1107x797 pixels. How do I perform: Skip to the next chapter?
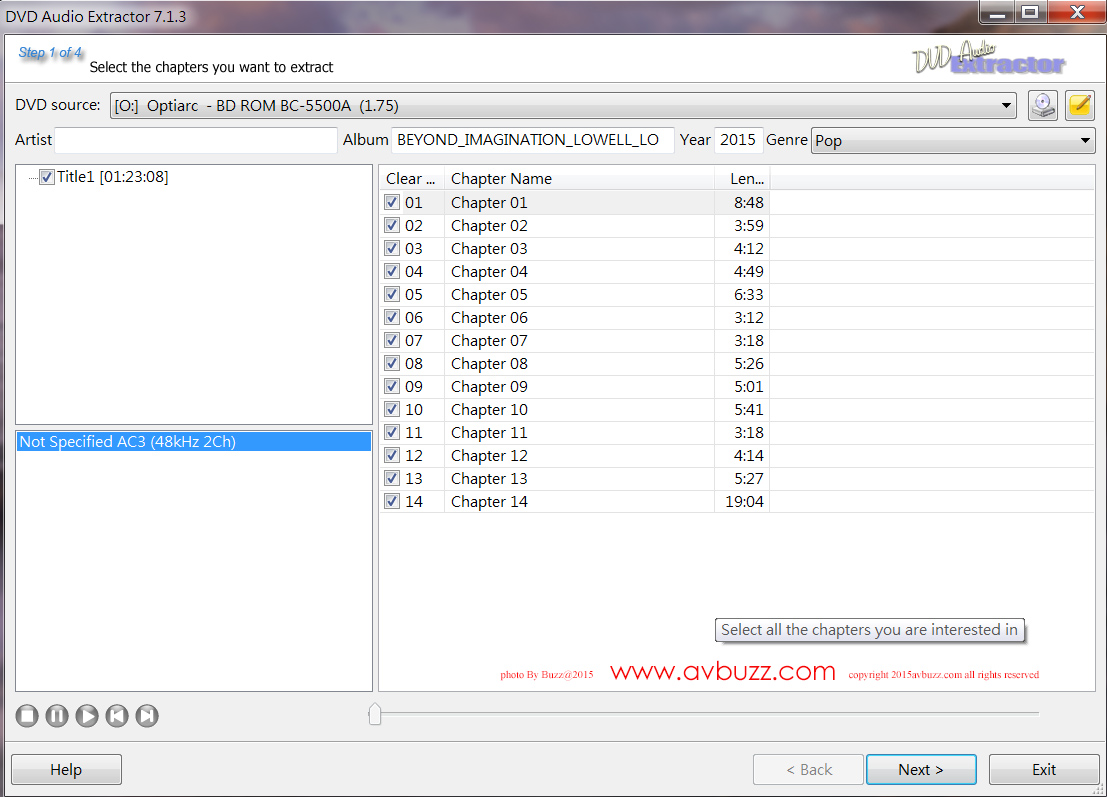147,716
